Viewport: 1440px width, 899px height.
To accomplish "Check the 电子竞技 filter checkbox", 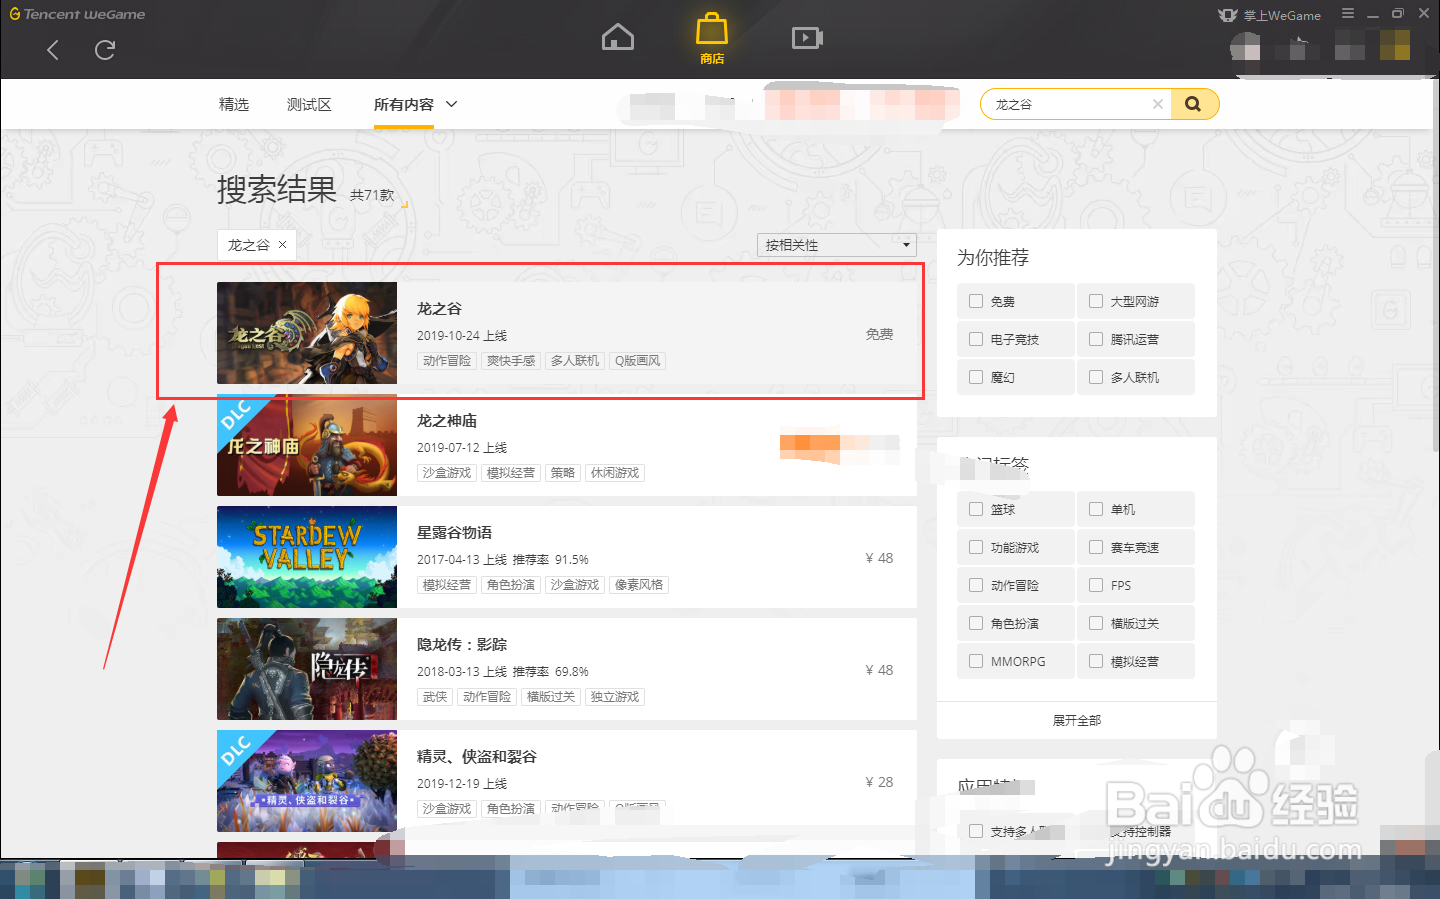I will [976, 339].
